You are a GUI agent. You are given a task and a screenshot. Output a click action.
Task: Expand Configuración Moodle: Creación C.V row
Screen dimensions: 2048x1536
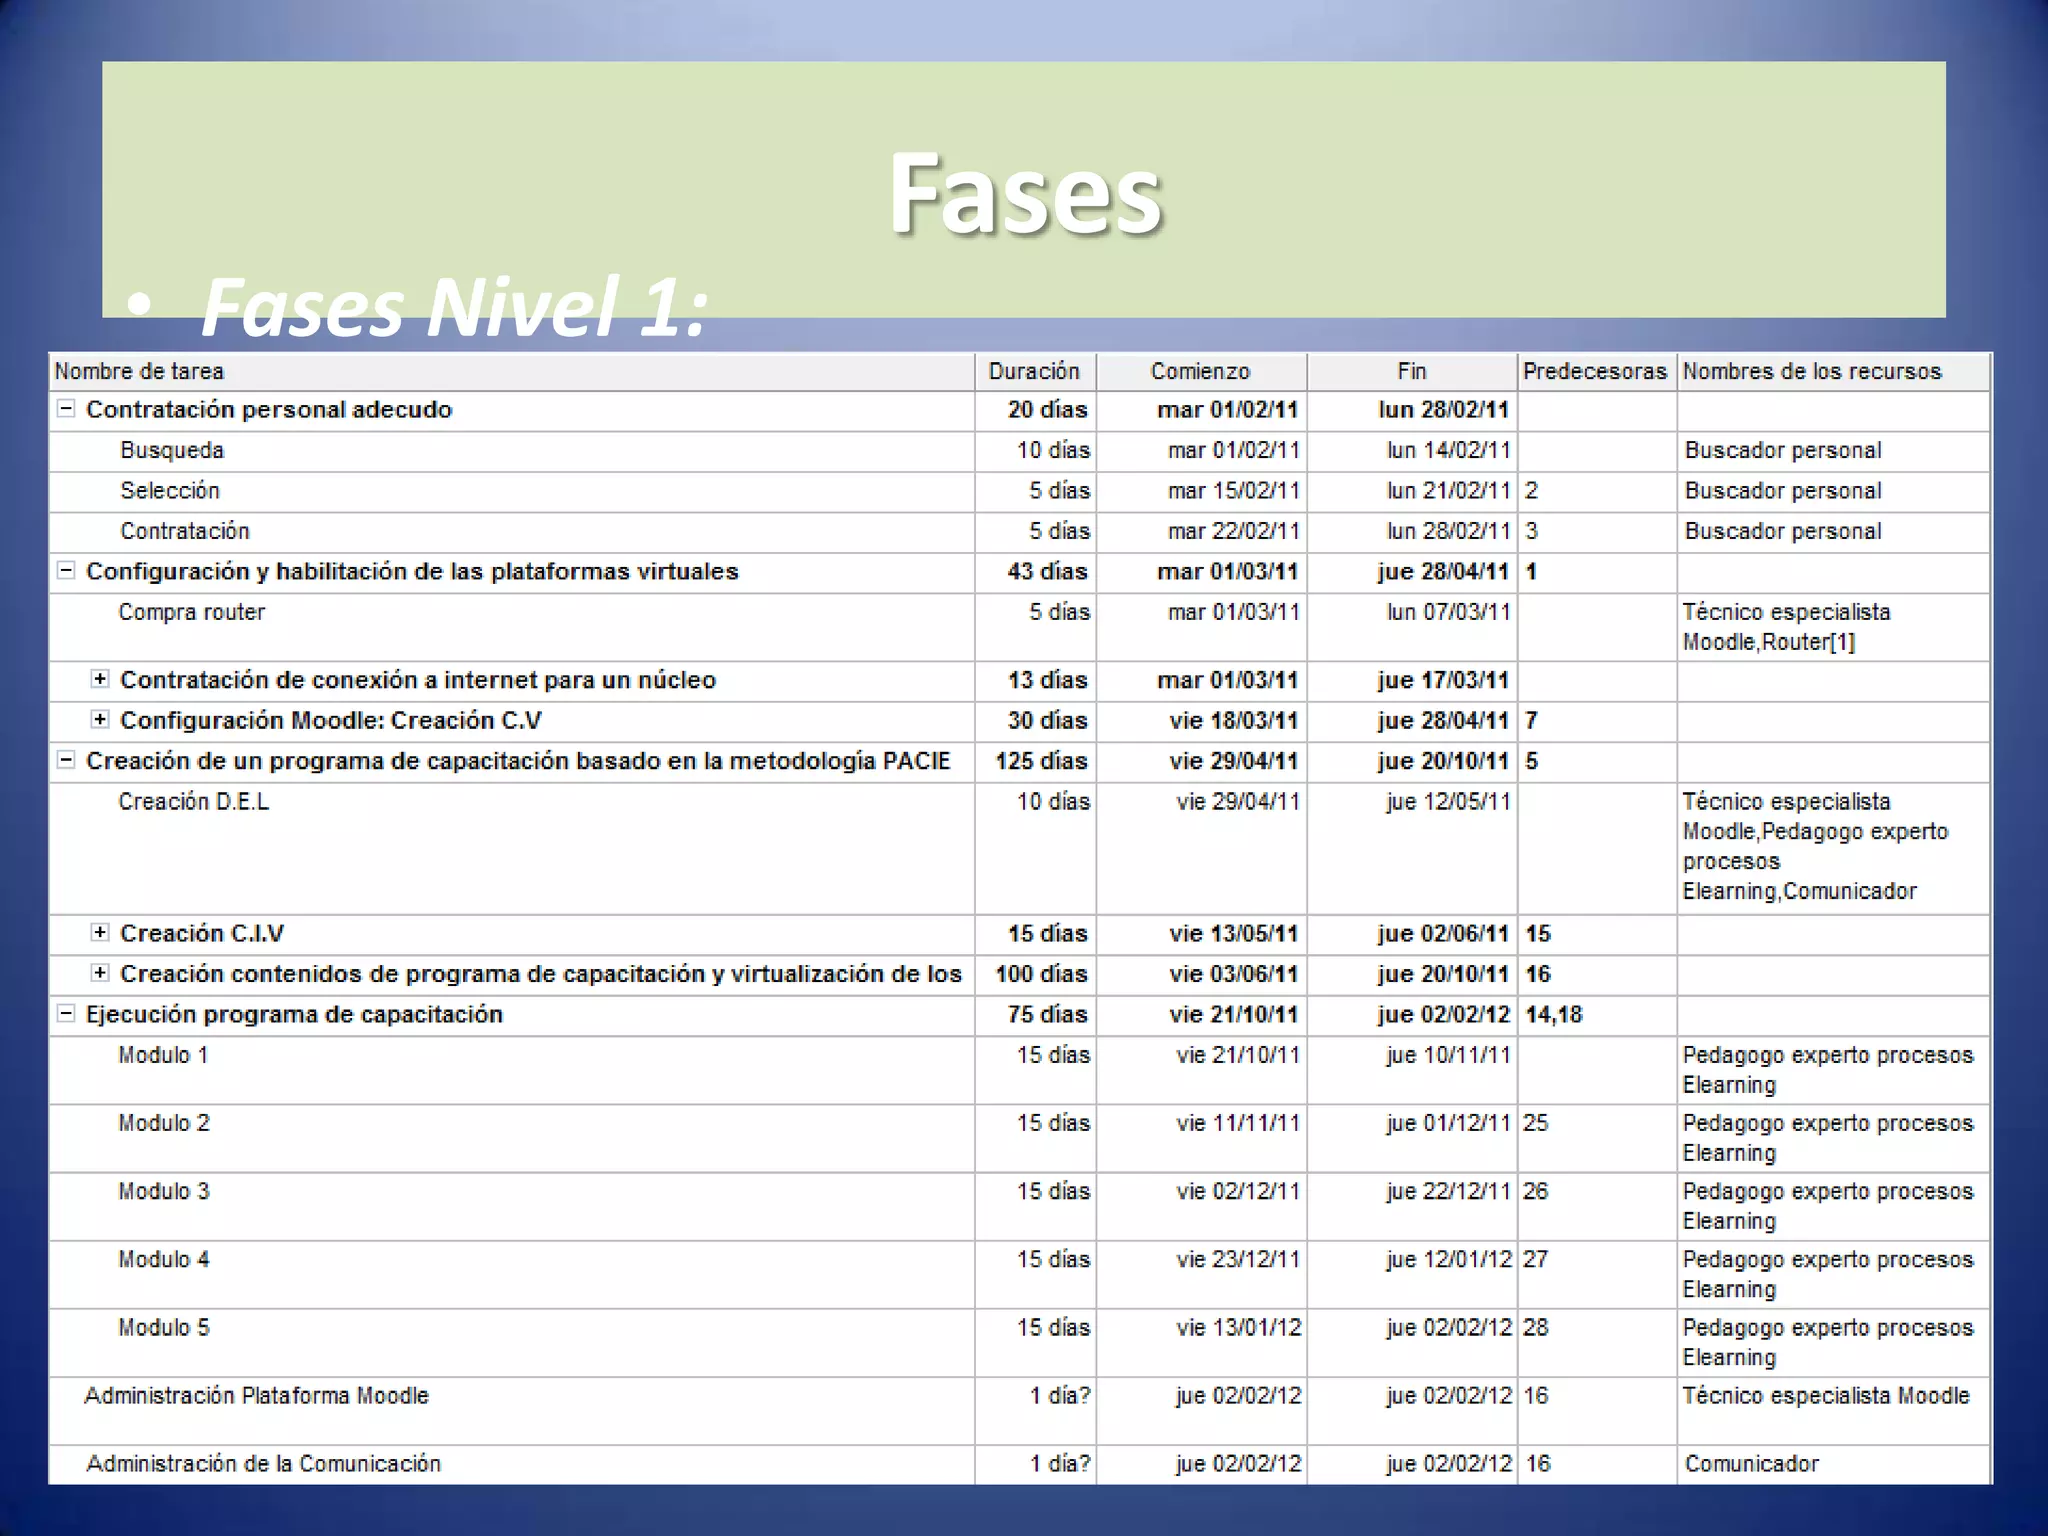[100, 718]
